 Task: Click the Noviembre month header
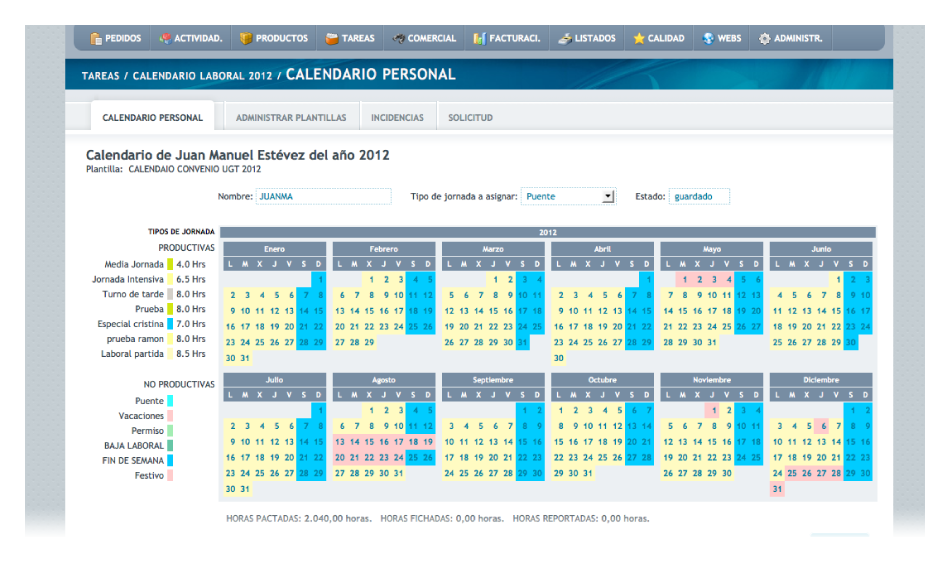[x=712, y=380]
